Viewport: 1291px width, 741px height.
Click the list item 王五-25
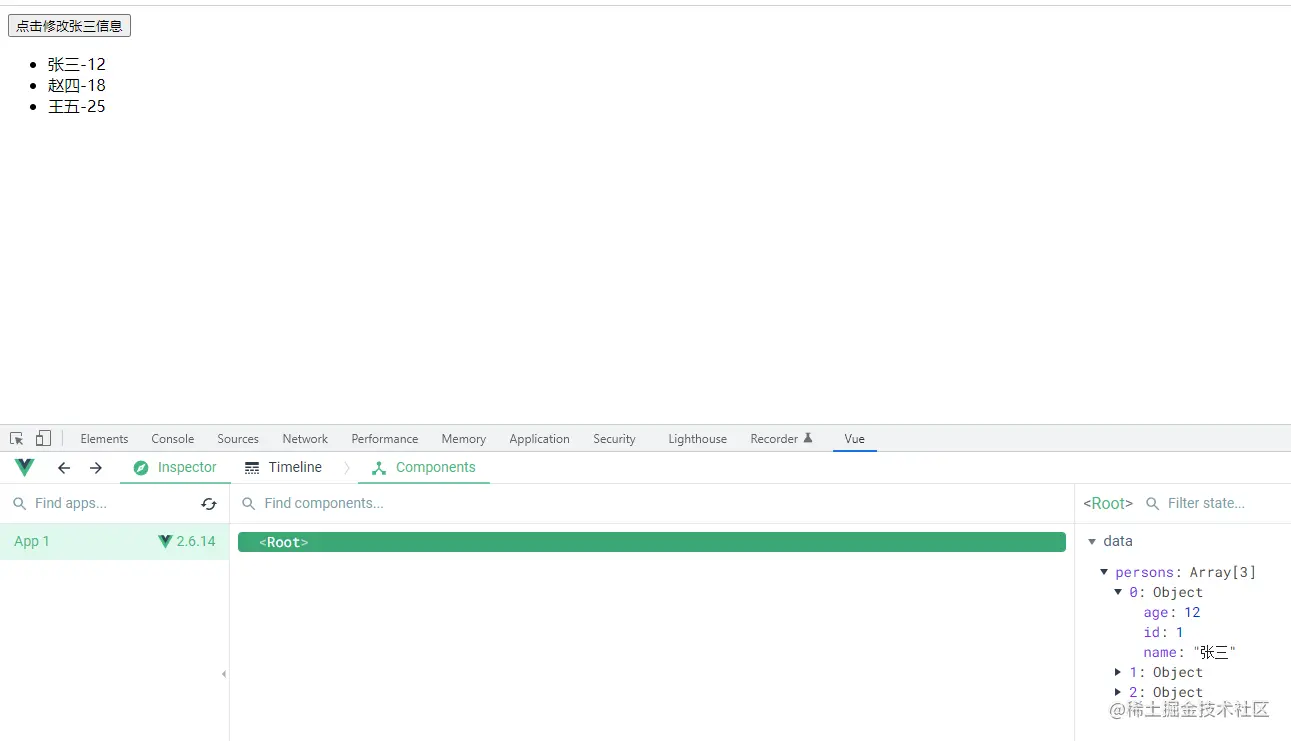[x=77, y=106]
